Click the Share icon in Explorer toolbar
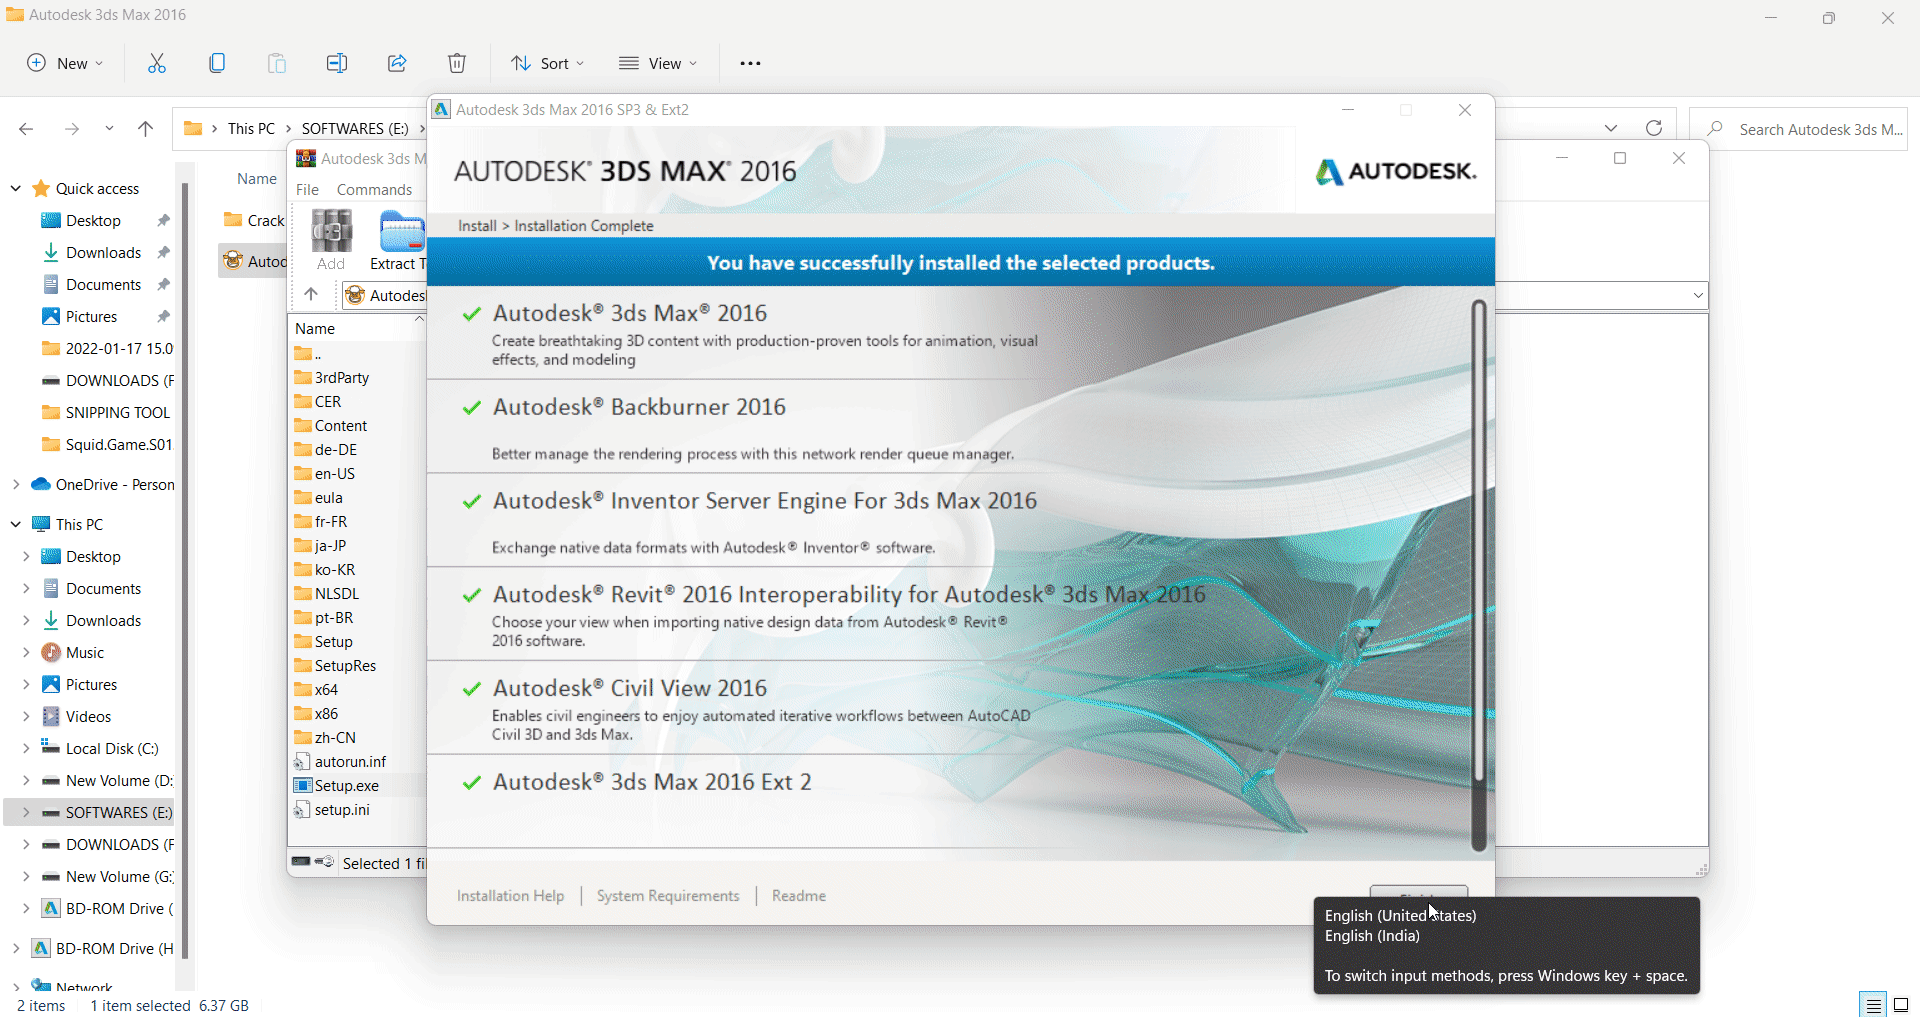The image size is (1920, 1017). (x=397, y=63)
